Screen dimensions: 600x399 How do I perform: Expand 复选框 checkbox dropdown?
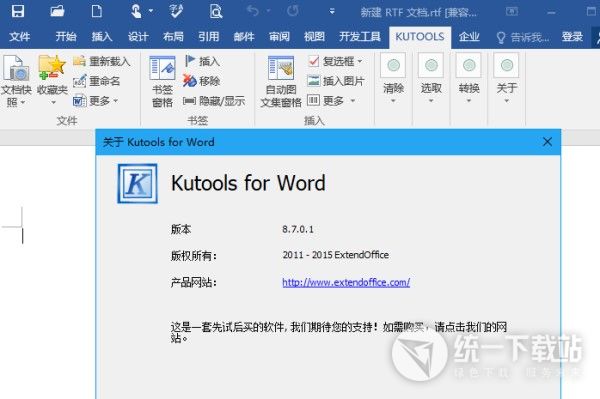point(335,61)
